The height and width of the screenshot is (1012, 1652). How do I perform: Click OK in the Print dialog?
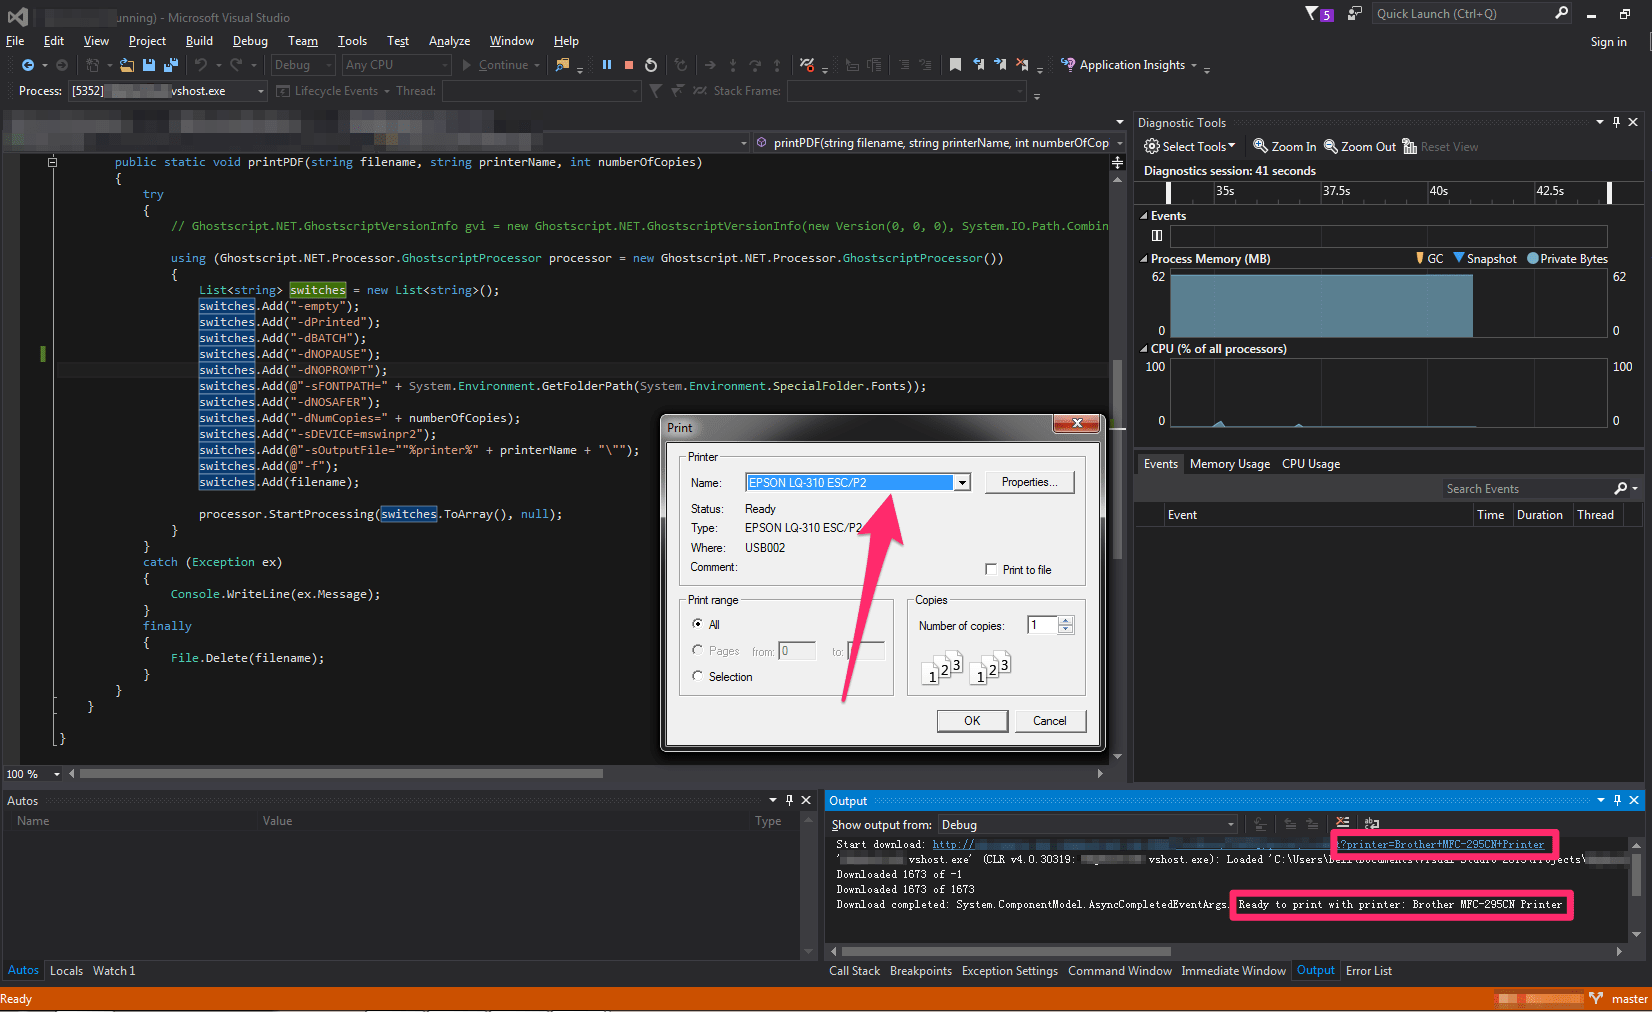(x=972, y=721)
